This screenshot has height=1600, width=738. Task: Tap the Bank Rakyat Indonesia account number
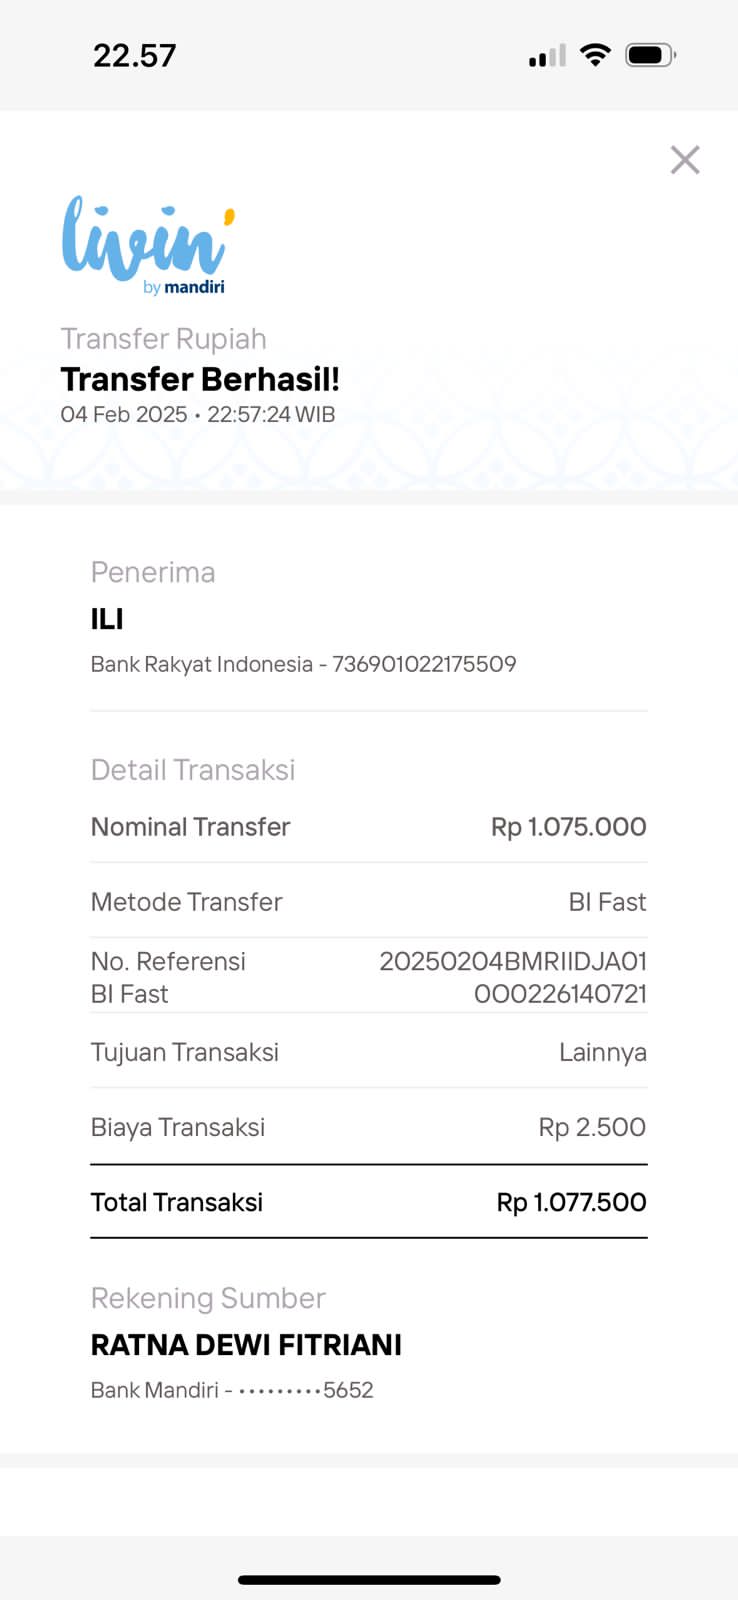(x=424, y=664)
